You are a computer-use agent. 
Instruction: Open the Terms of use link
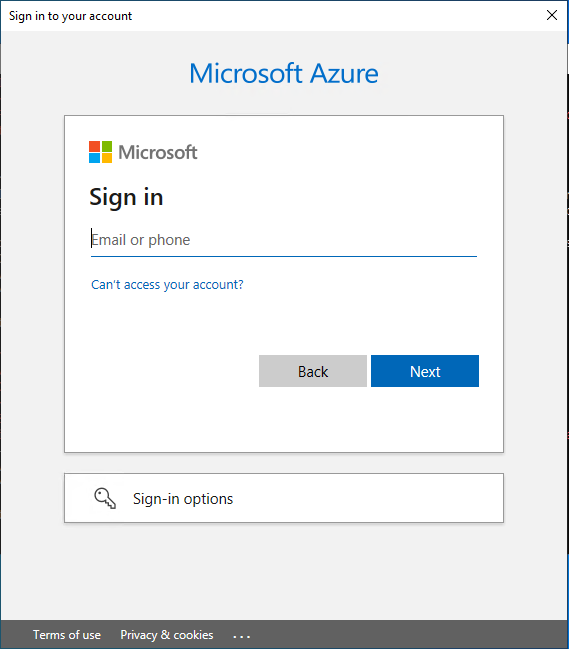67,635
